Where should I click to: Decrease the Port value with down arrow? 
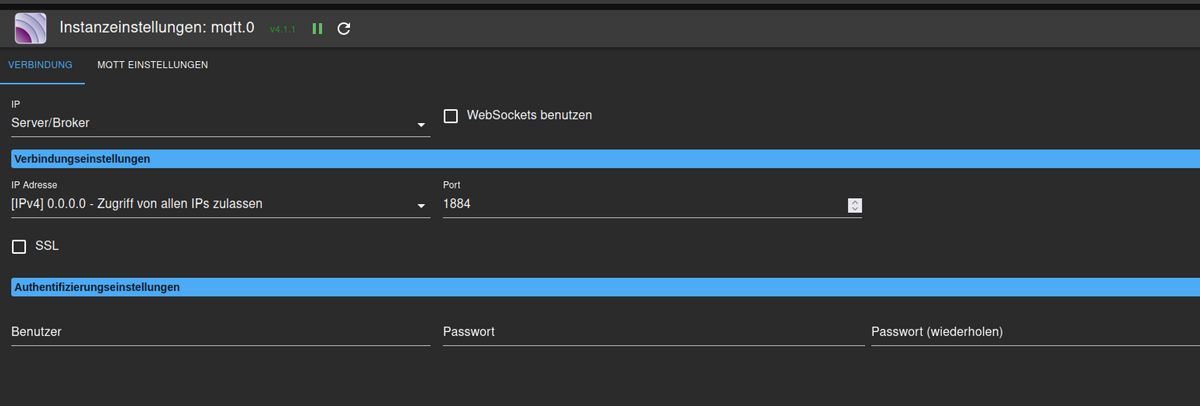(x=854, y=209)
